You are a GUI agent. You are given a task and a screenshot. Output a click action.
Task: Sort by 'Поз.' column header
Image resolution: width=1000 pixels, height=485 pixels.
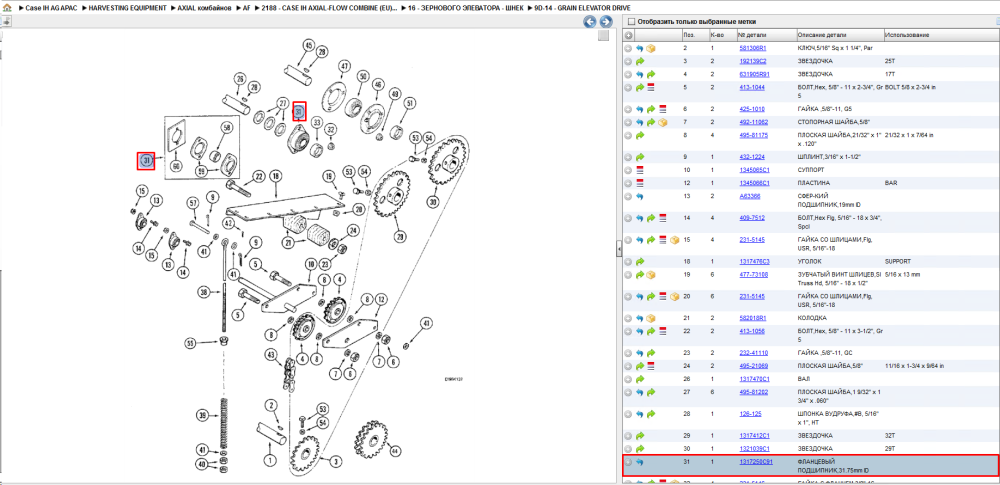689,35
